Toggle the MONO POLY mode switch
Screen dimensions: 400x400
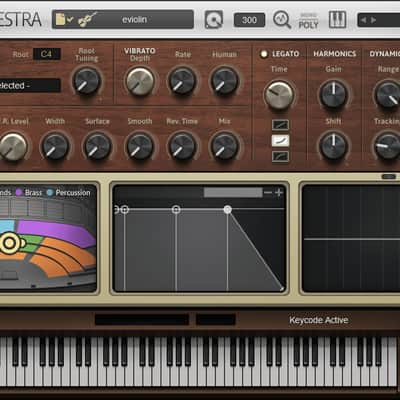click(308, 21)
